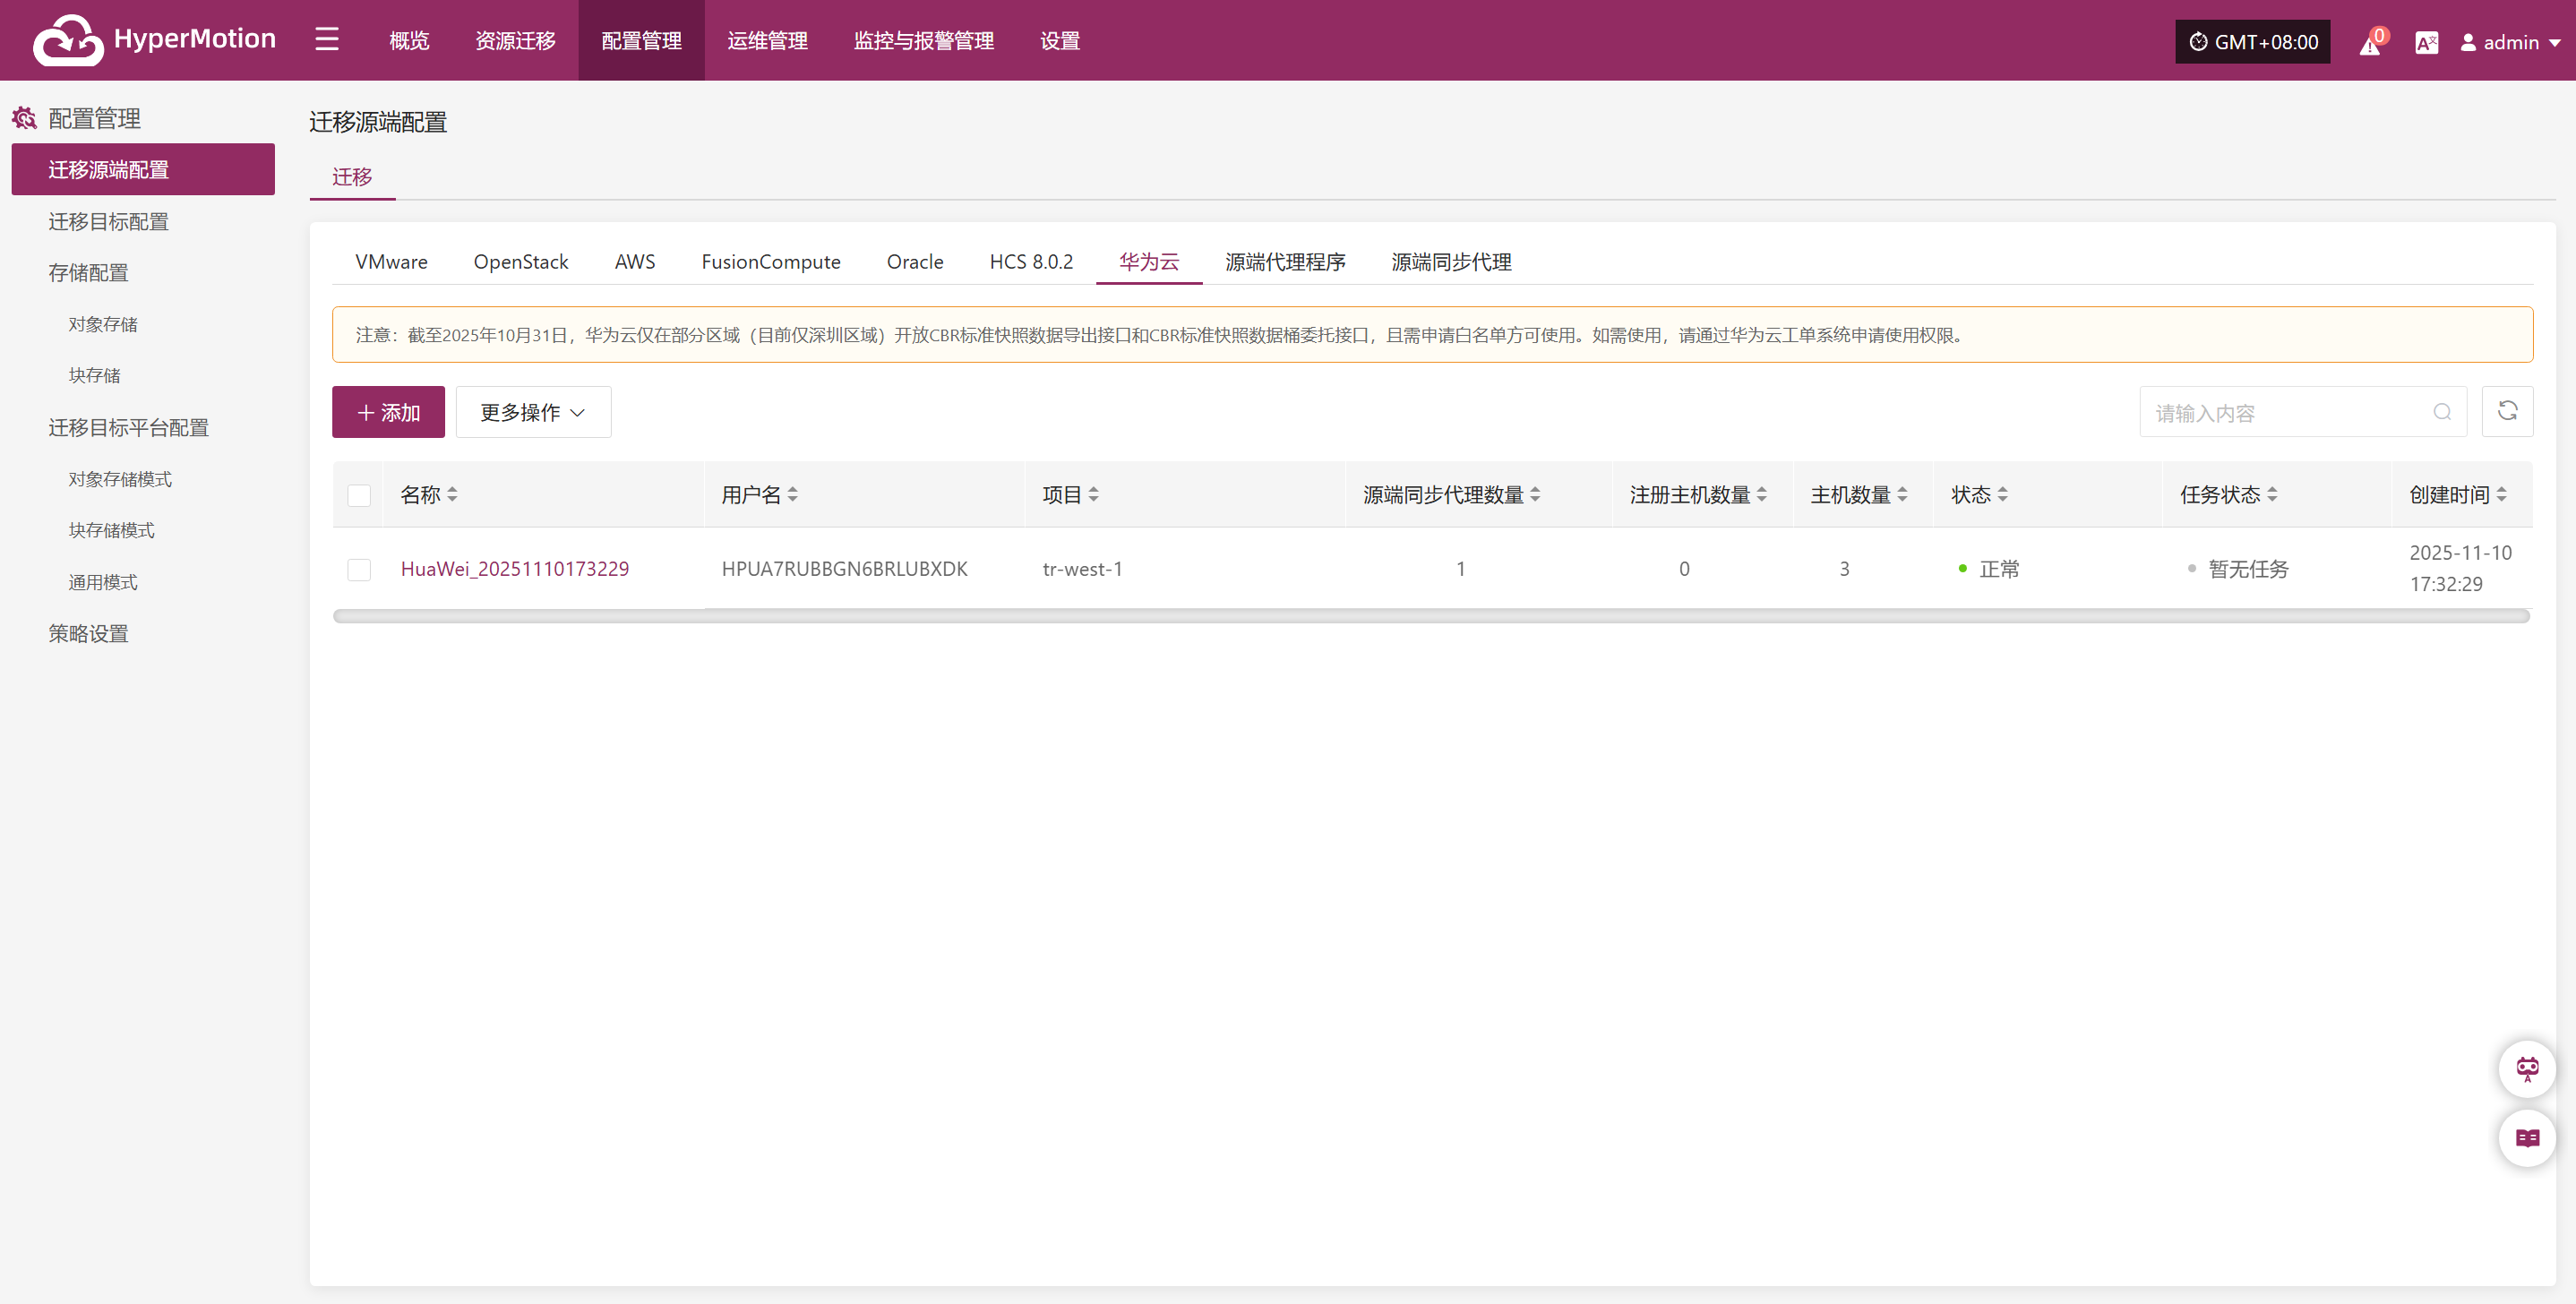Expand the 更多操作 dropdown
The height and width of the screenshot is (1304, 2576).
tap(533, 412)
